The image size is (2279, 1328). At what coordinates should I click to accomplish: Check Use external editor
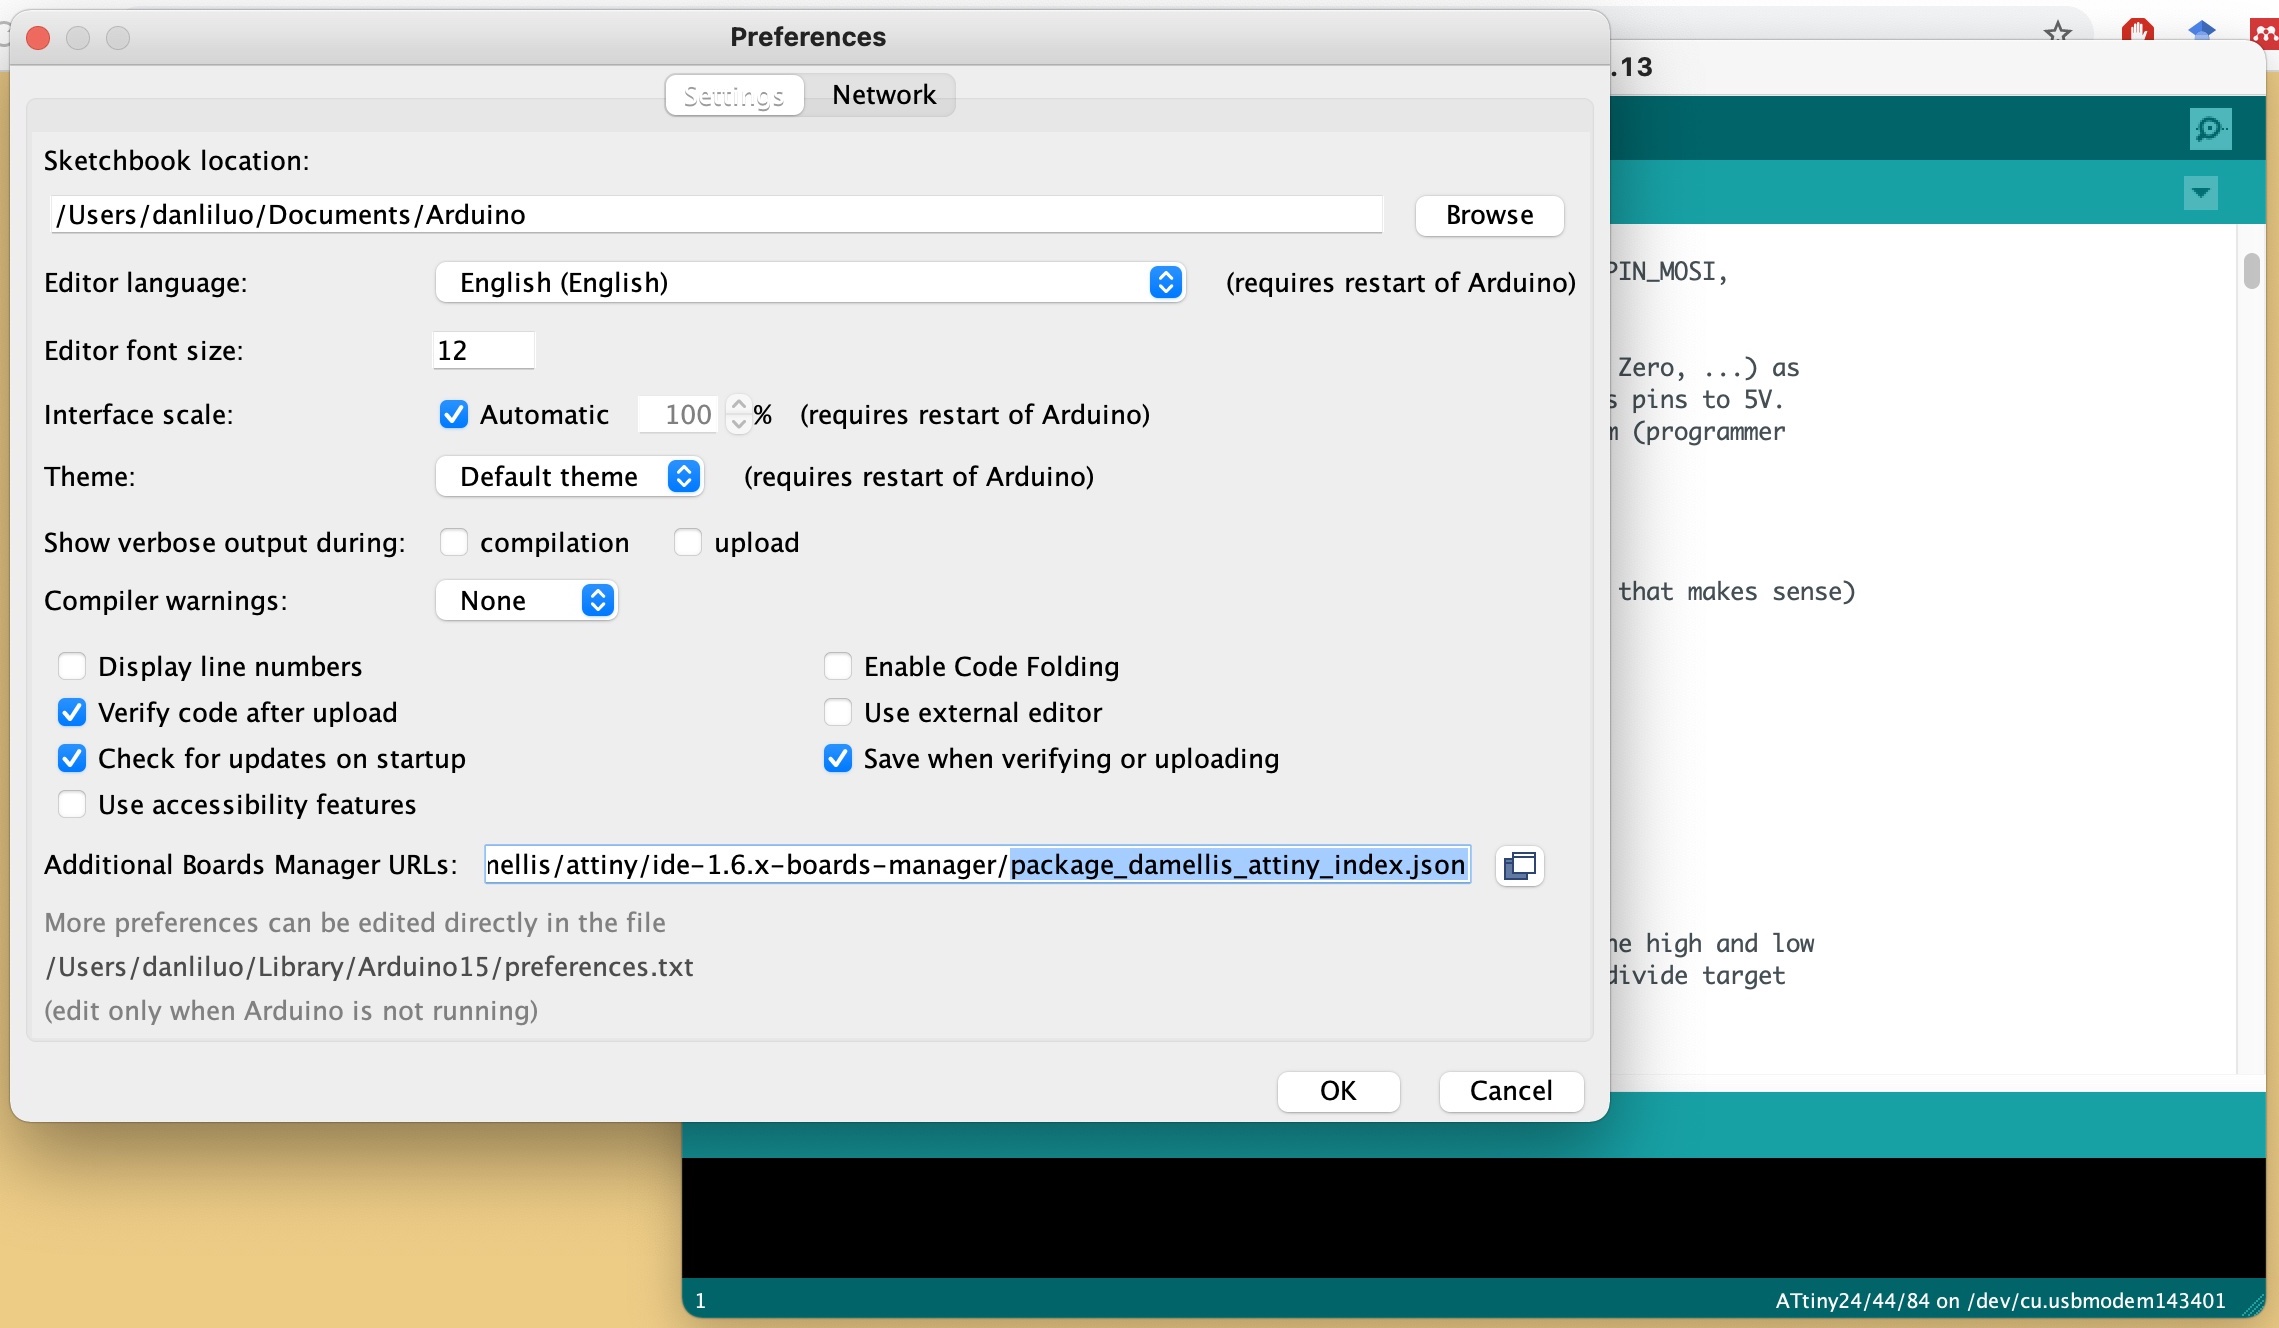[x=837, y=712]
